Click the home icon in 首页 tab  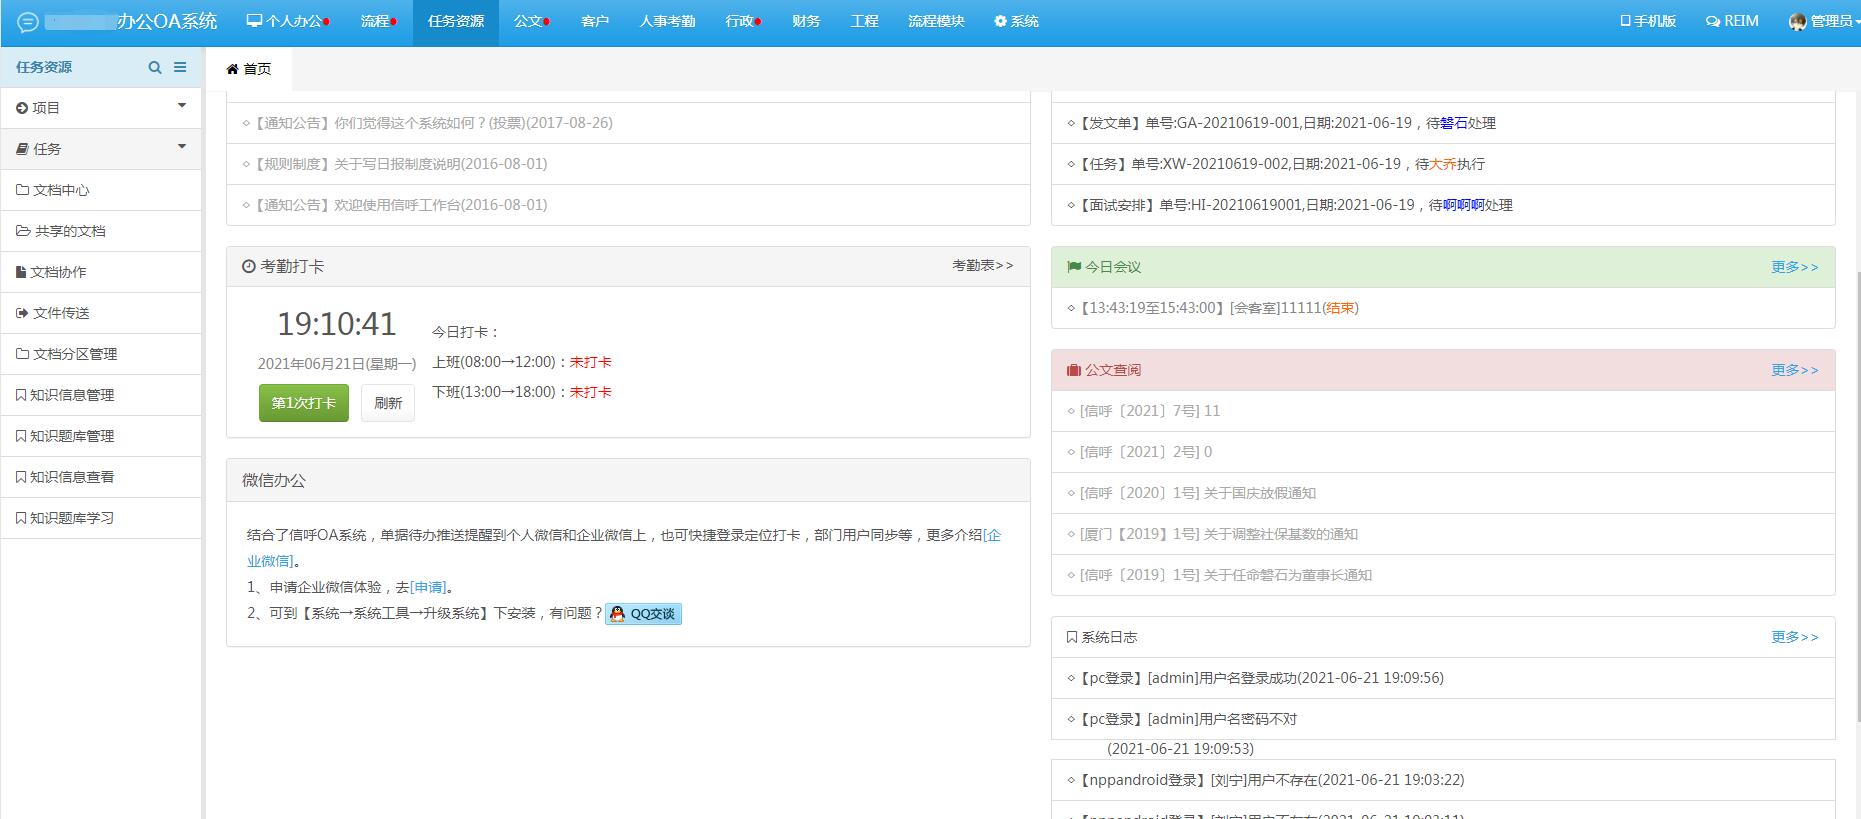pos(232,69)
